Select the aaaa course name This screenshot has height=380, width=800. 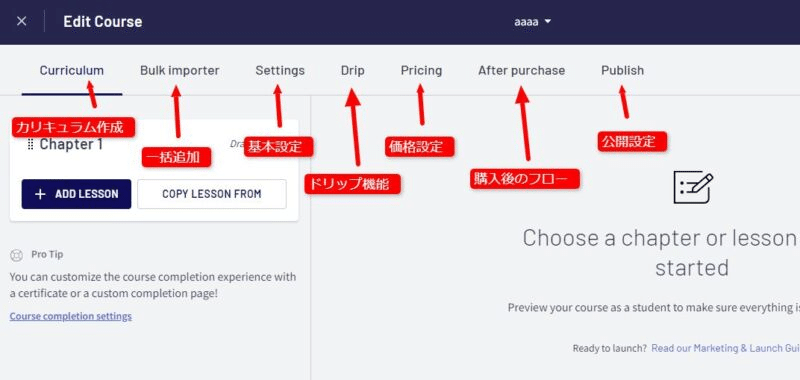tap(526, 22)
